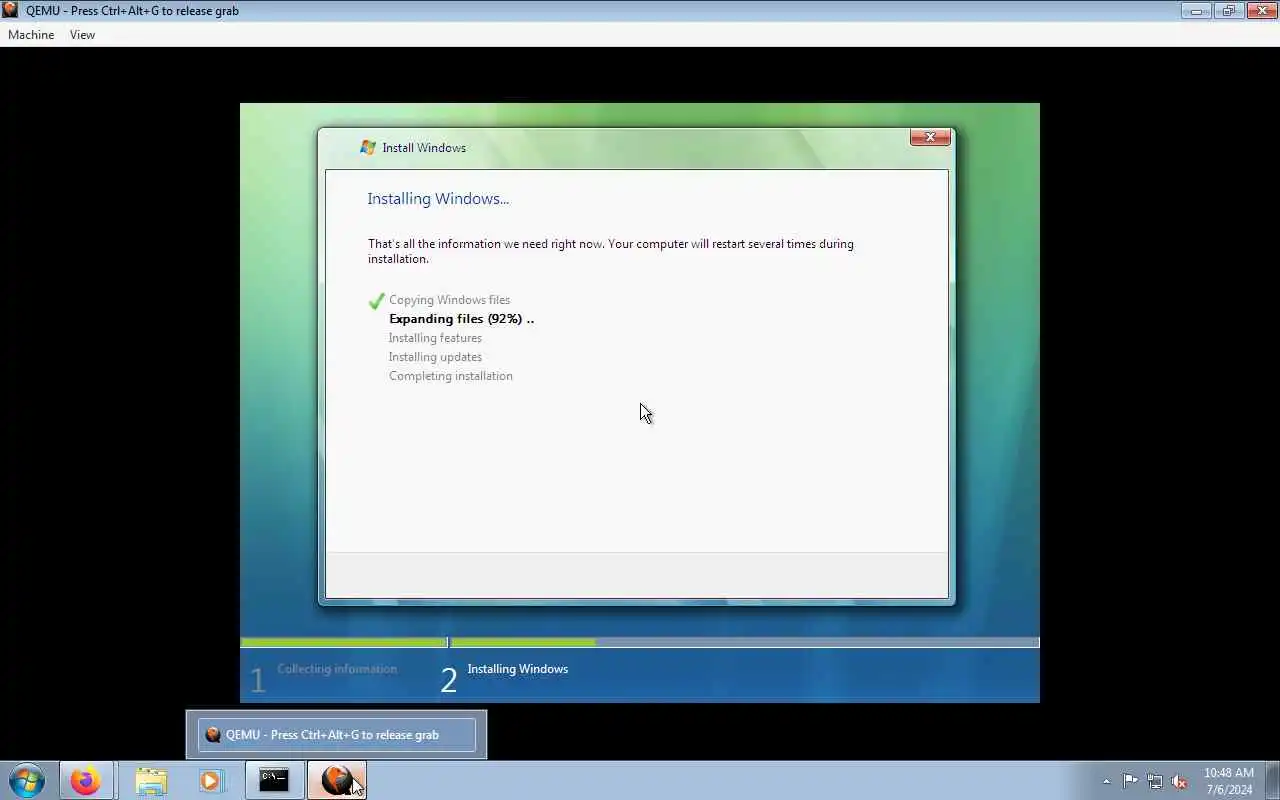Image resolution: width=1280 pixels, height=800 pixels.
Task: Open Windows Media Player from taskbar
Action: [x=210, y=780]
